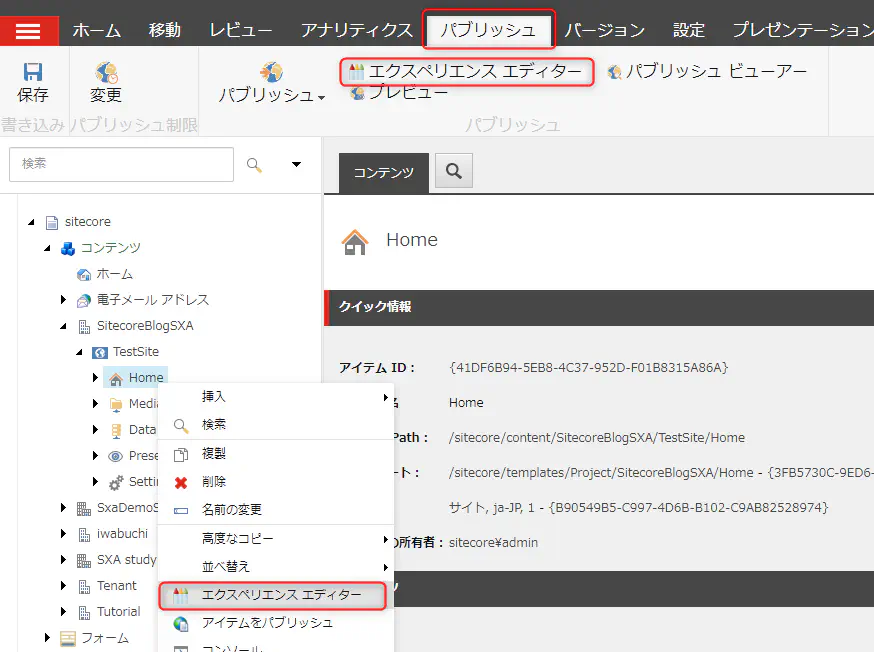The width and height of the screenshot is (874, 652).
Task: Open the プレゼンテーション ribbon tab
Action: coord(803,30)
